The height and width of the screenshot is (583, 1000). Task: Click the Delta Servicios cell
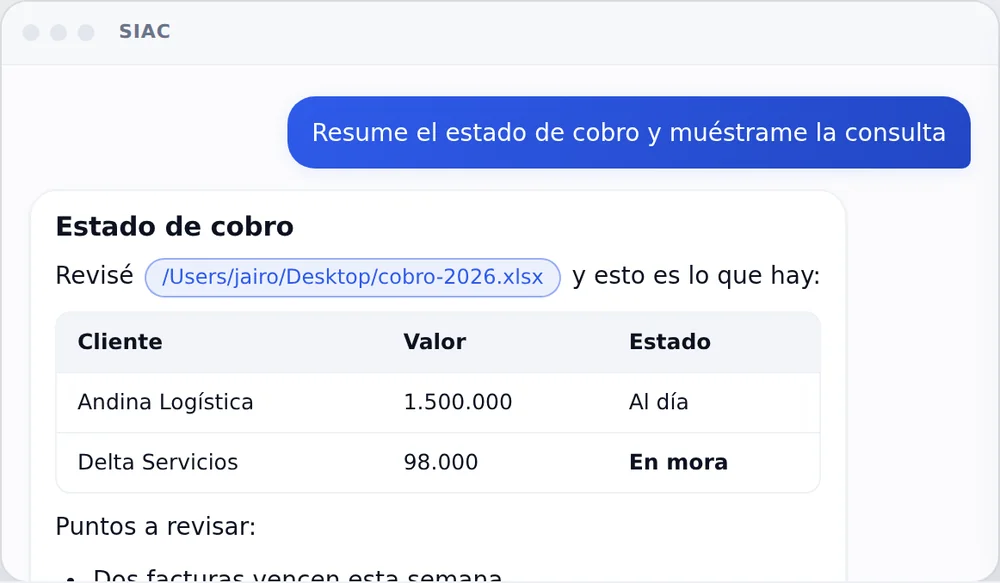pos(158,462)
